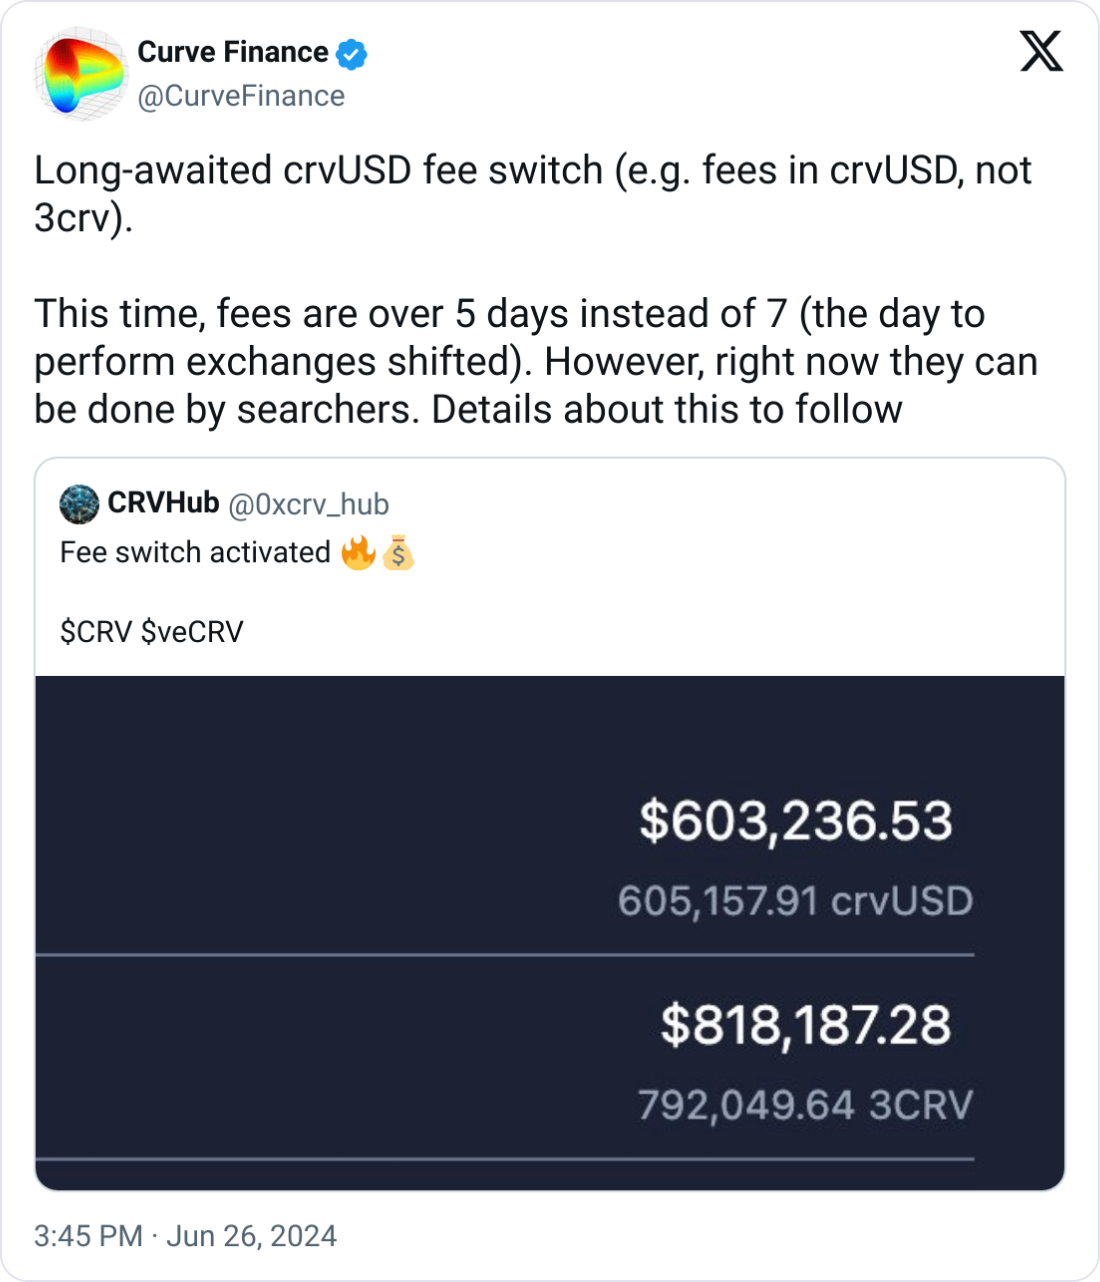Click the fire emoji in quoted tweet

tap(358, 552)
